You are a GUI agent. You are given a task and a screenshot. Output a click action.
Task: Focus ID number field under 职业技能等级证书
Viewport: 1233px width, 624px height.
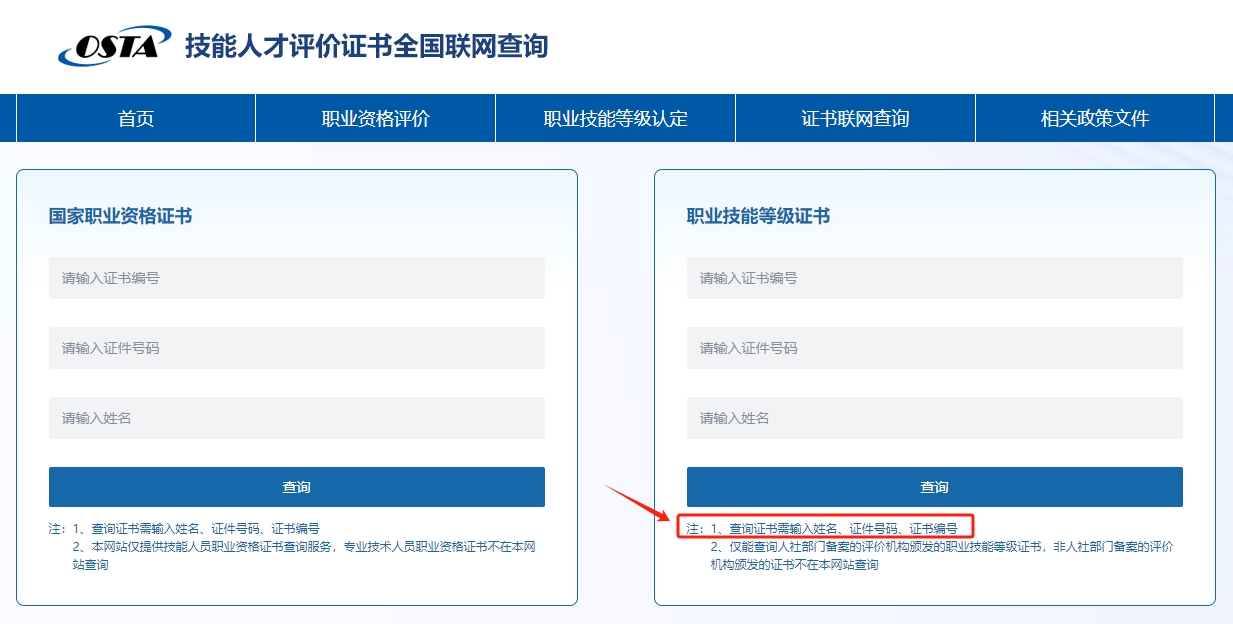click(x=934, y=348)
